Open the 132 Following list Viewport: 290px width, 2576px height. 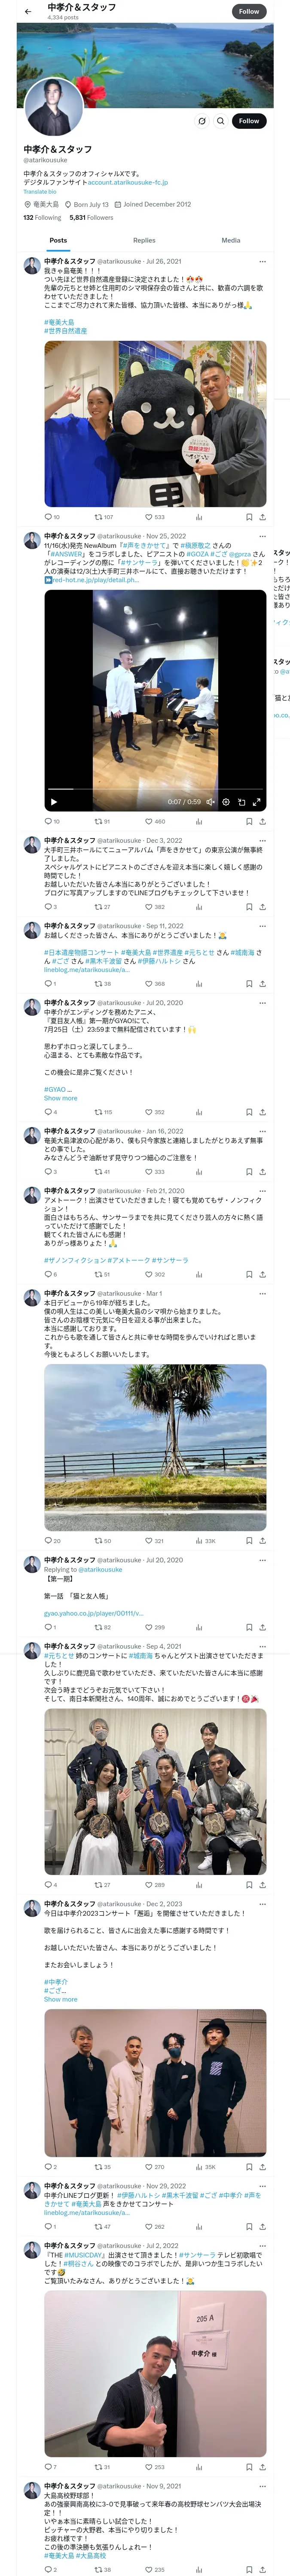42,217
